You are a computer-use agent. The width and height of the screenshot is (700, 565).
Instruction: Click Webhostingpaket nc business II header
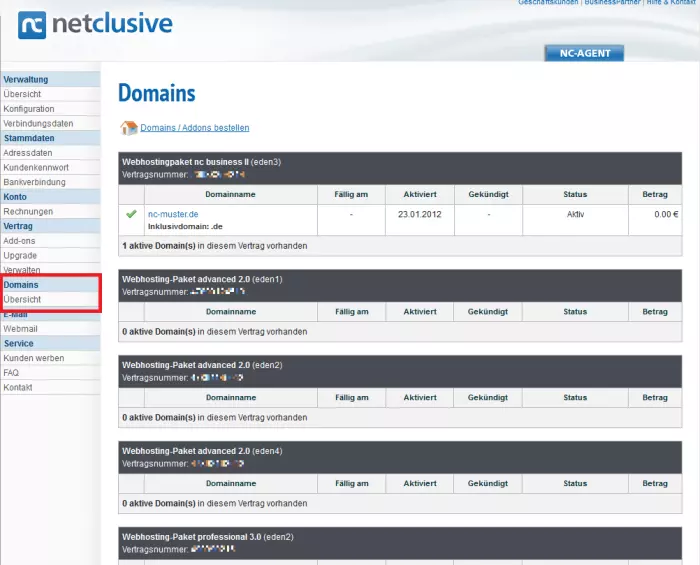pos(400,168)
